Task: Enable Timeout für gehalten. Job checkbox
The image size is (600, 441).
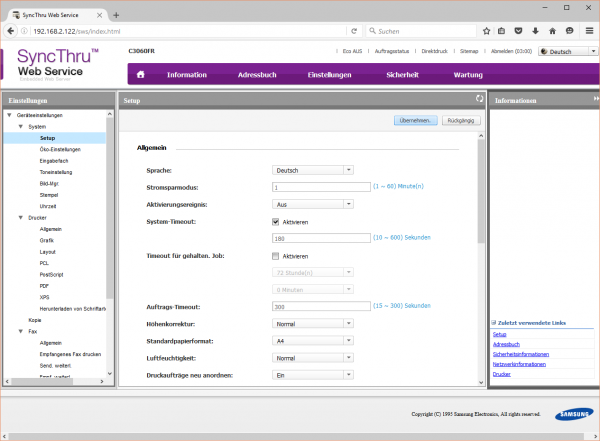Action: (x=276, y=256)
